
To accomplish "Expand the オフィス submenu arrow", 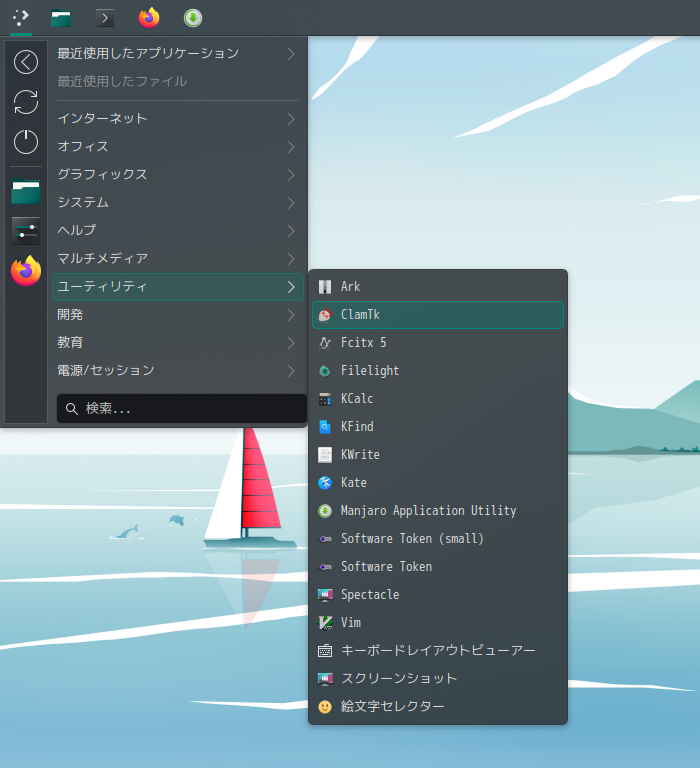I will (x=291, y=146).
